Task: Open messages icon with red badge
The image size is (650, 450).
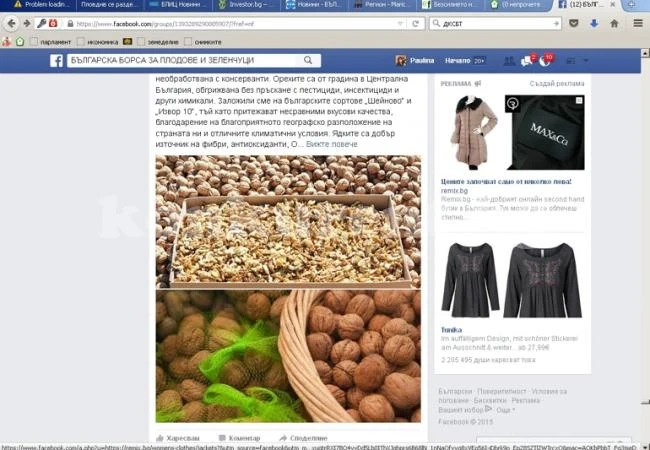Action: point(527,61)
